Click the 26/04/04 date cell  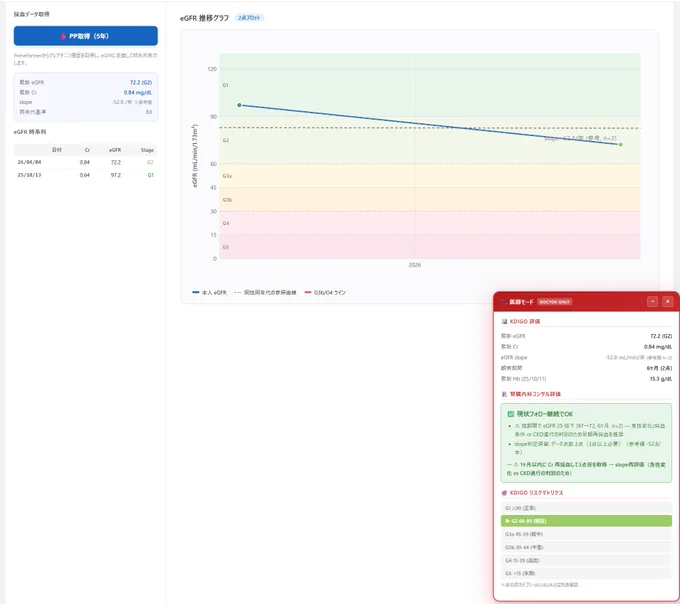click(x=29, y=162)
